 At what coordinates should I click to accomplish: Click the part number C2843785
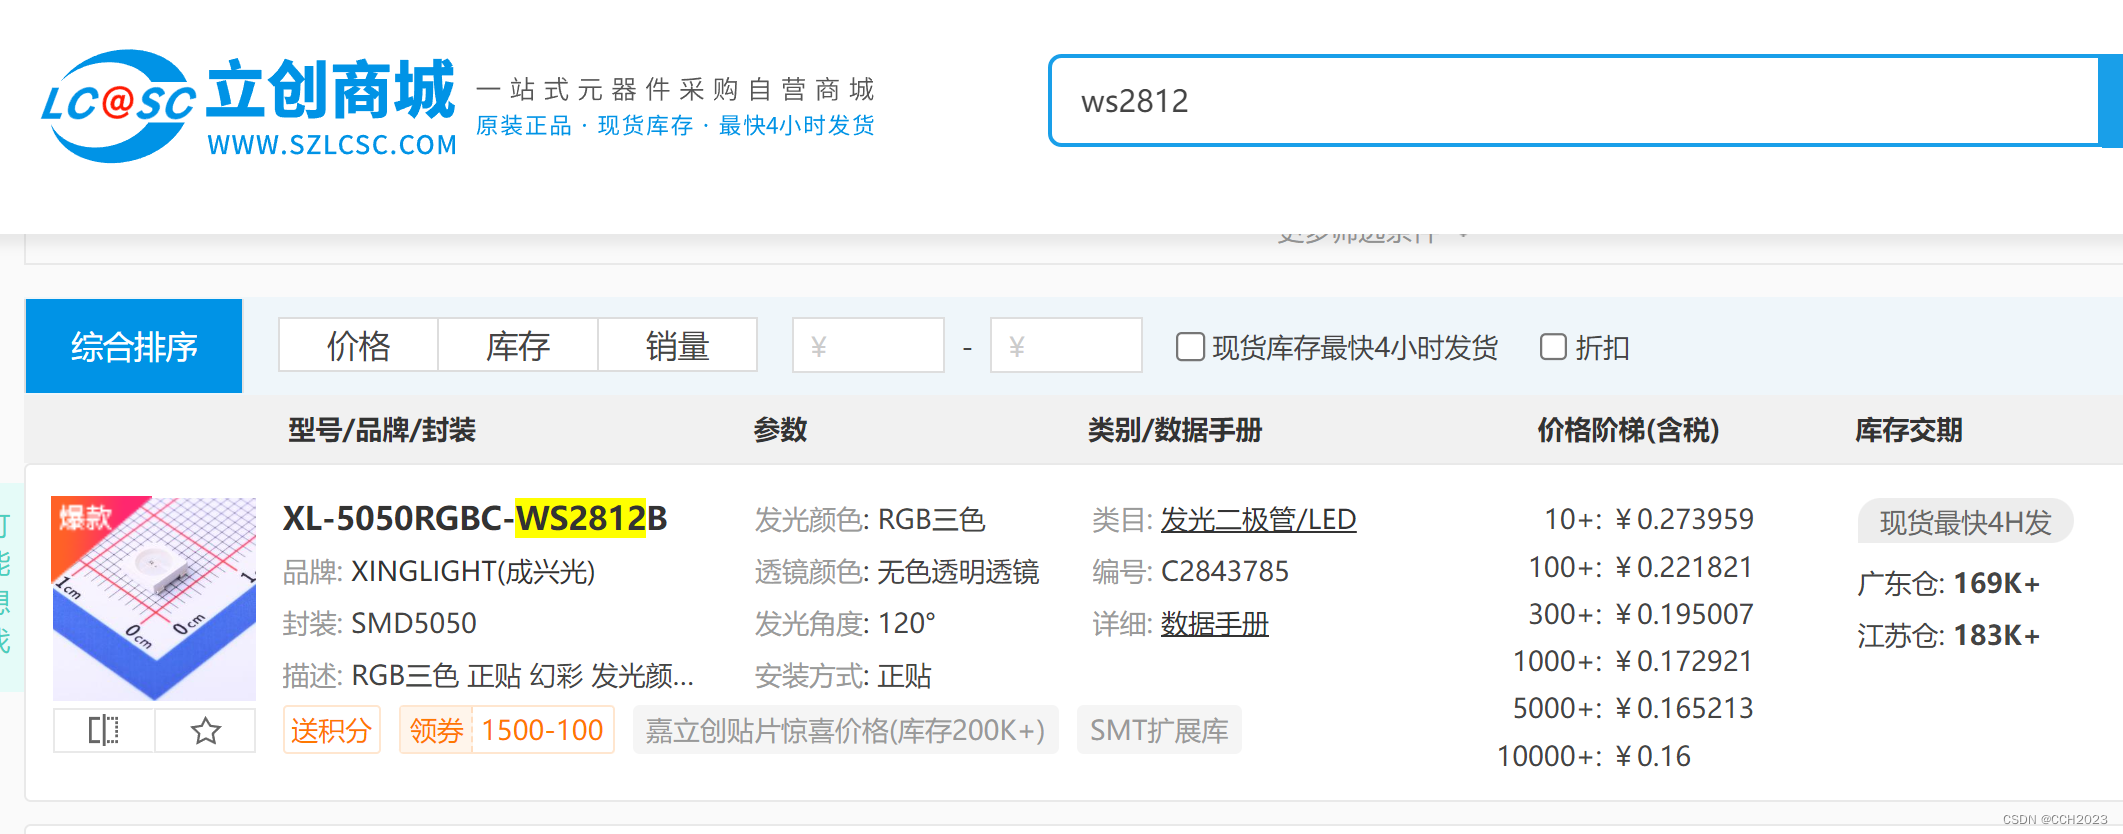click(x=1225, y=571)
